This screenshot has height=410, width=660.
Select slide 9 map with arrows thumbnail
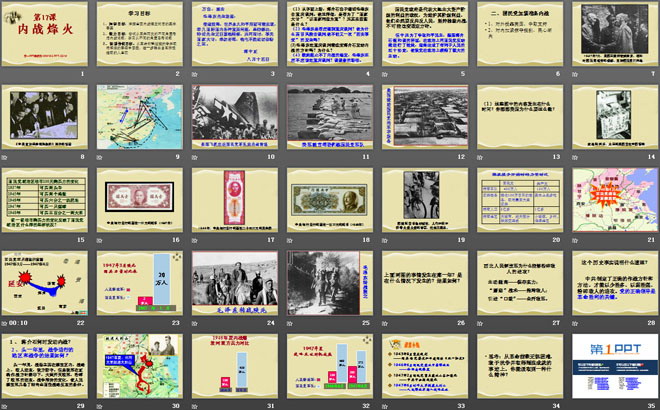click(140, 117)
